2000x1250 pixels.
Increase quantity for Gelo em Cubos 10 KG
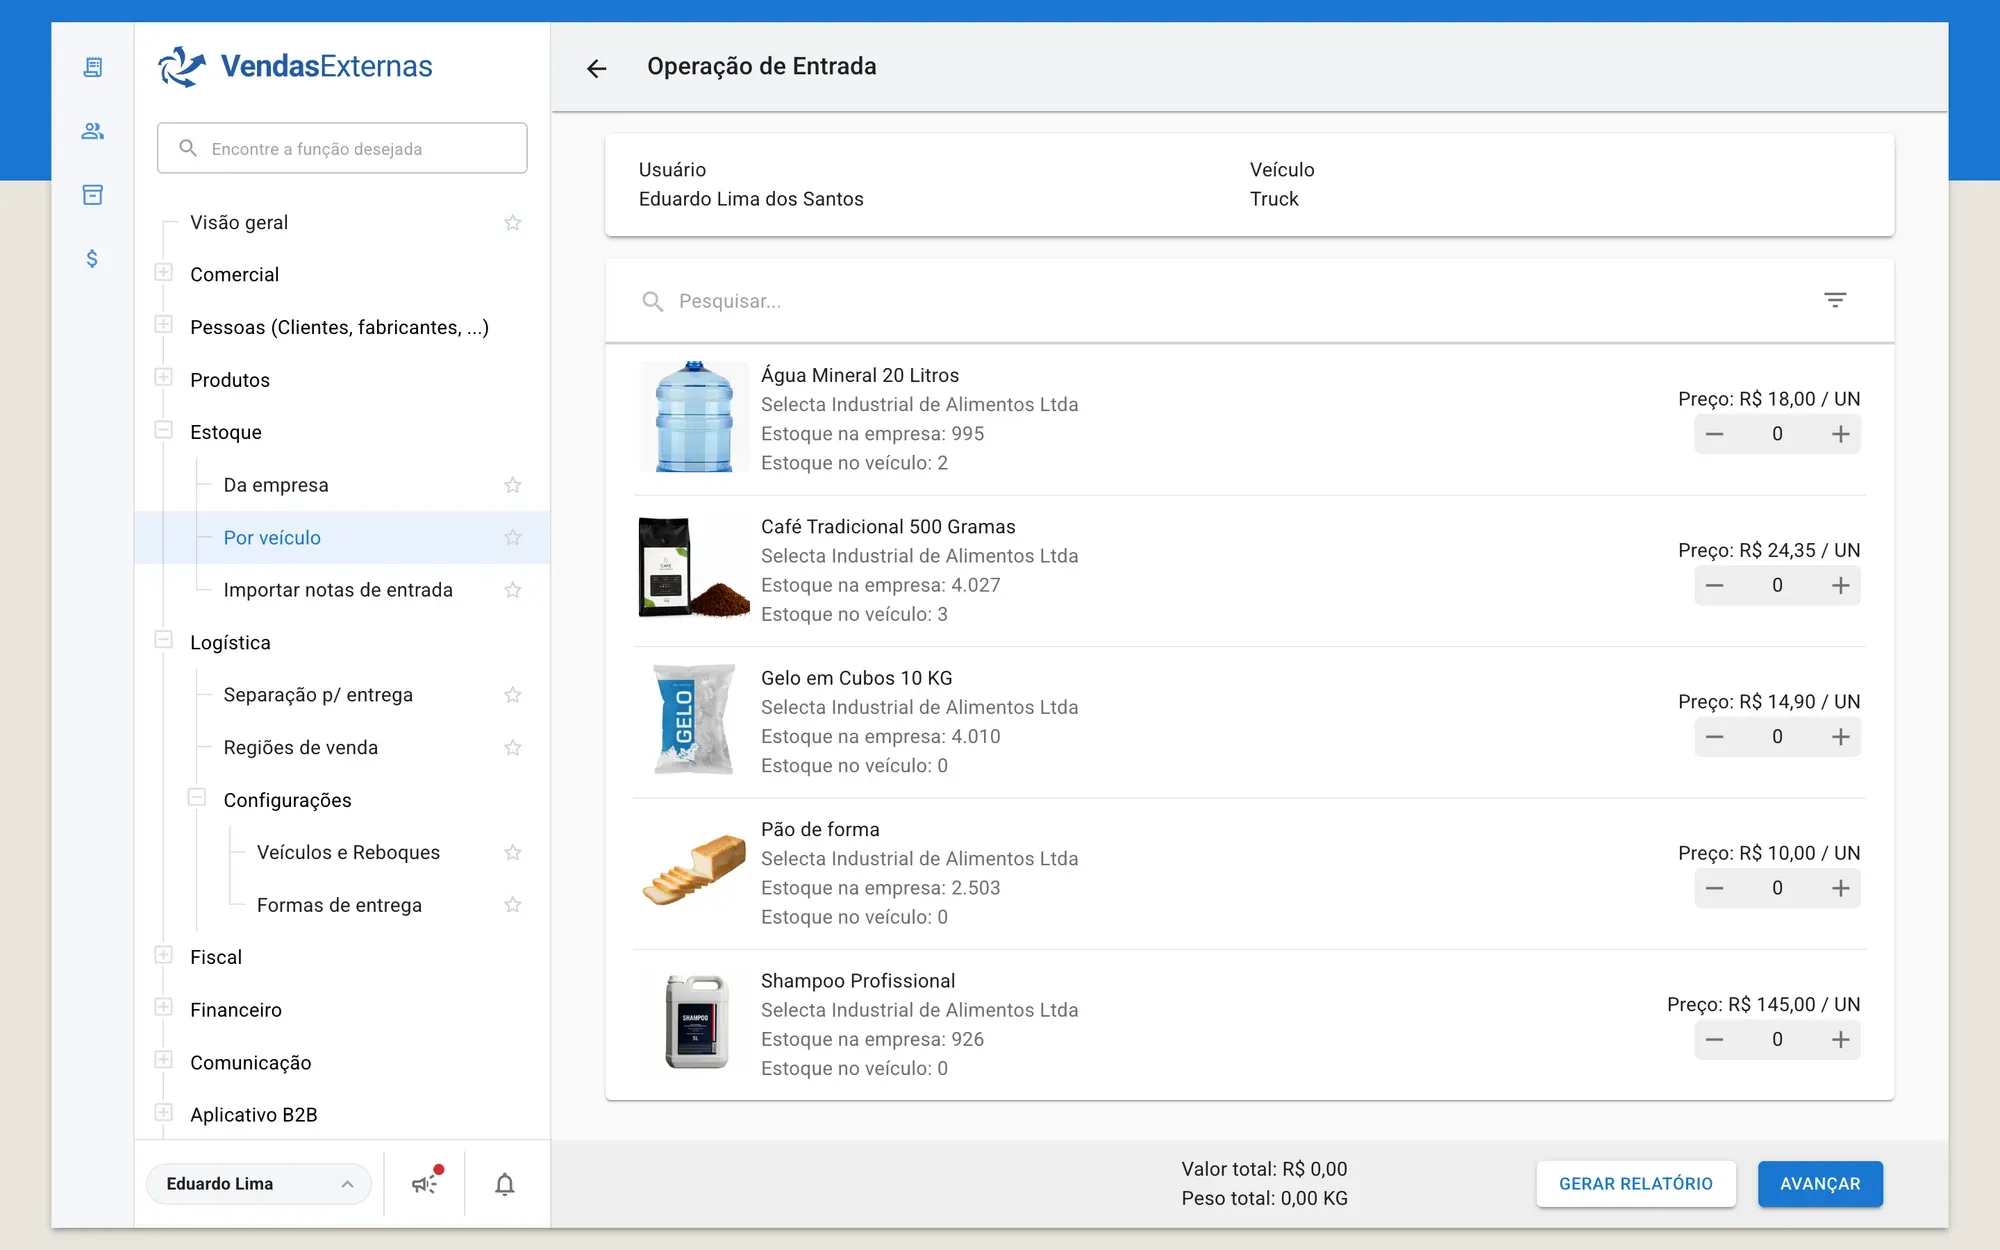click(x=1840, y=737)
